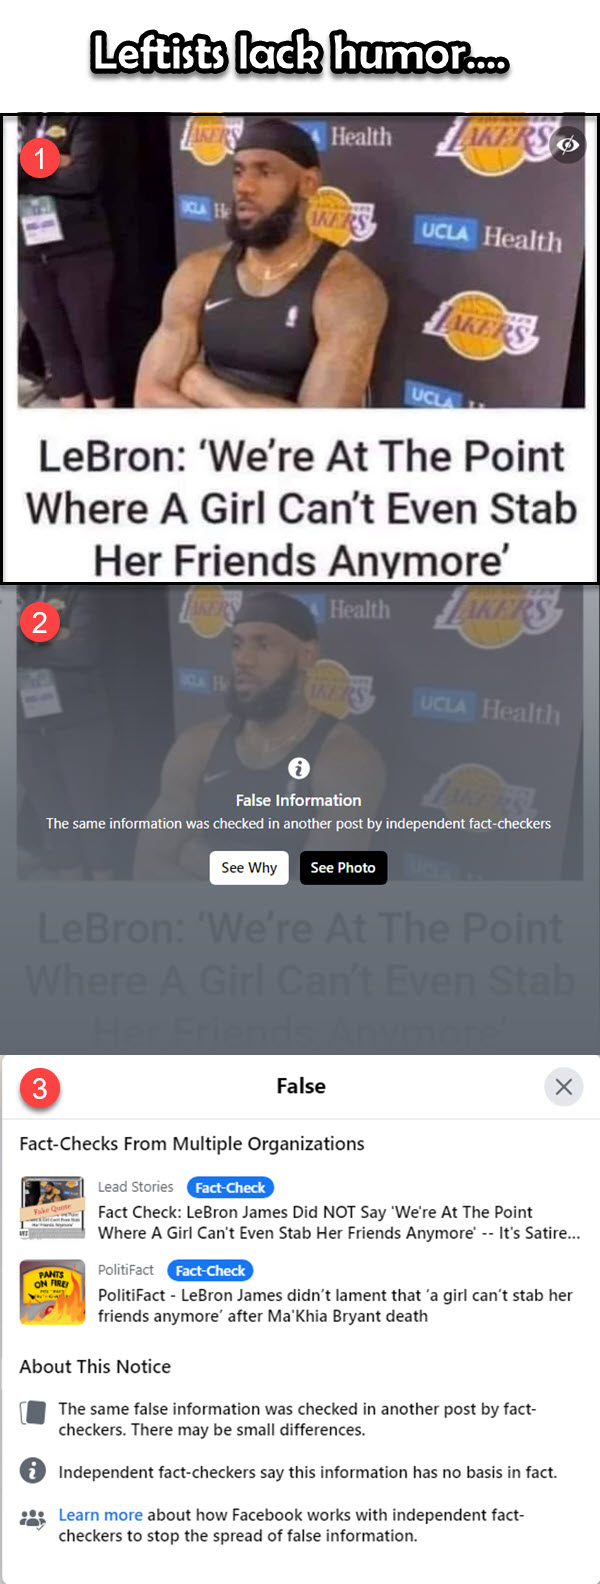
Task: Open Lead Stories fact check headline
Action: coord(339,1222)
